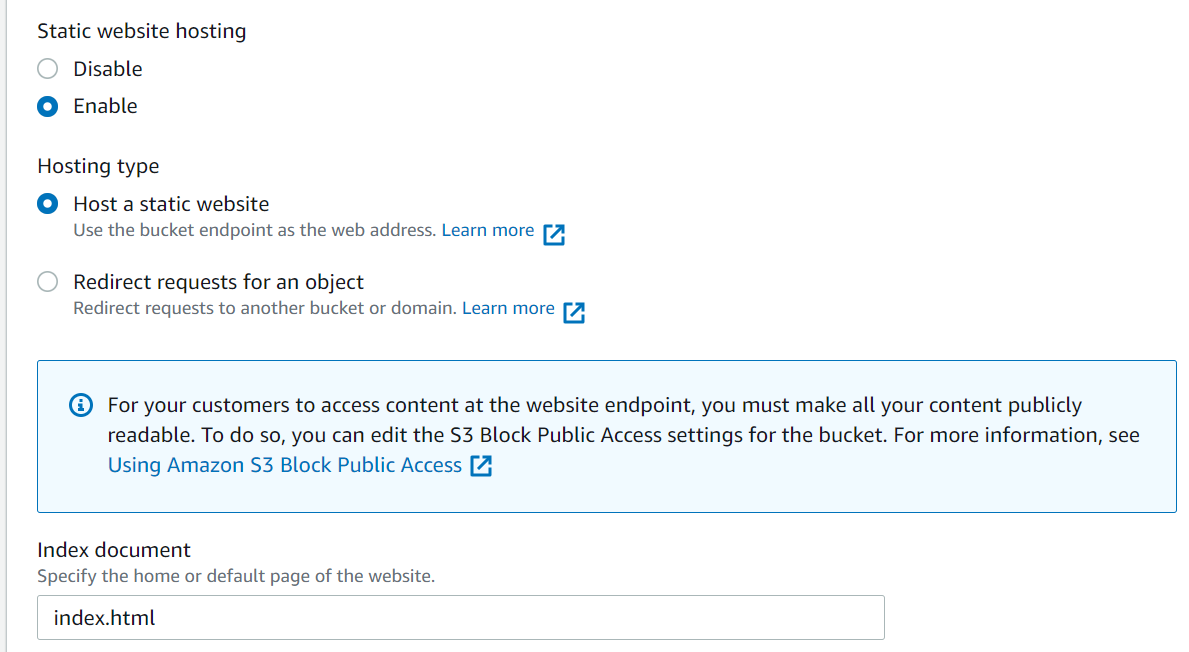Open Learn more about bucket endpoints

tap(487, 229)
